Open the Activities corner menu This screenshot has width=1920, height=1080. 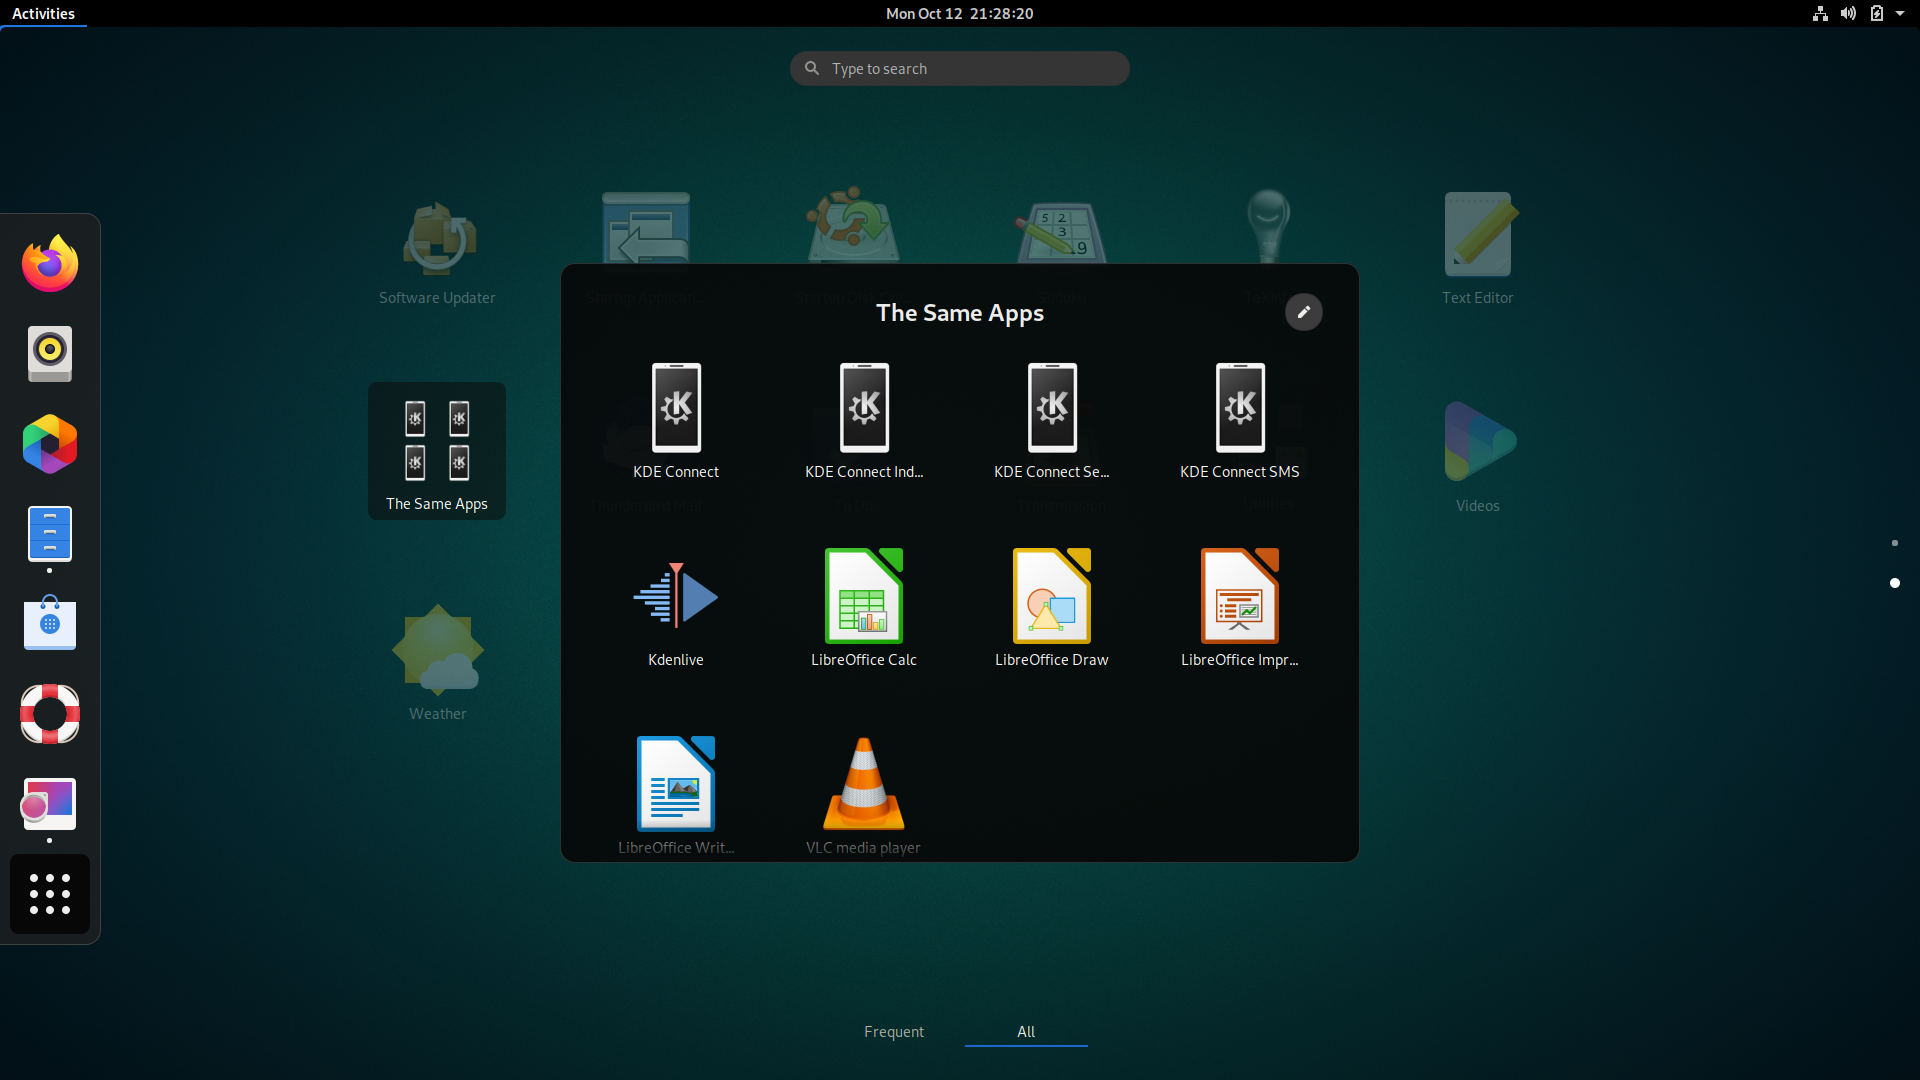coord(43,13)
